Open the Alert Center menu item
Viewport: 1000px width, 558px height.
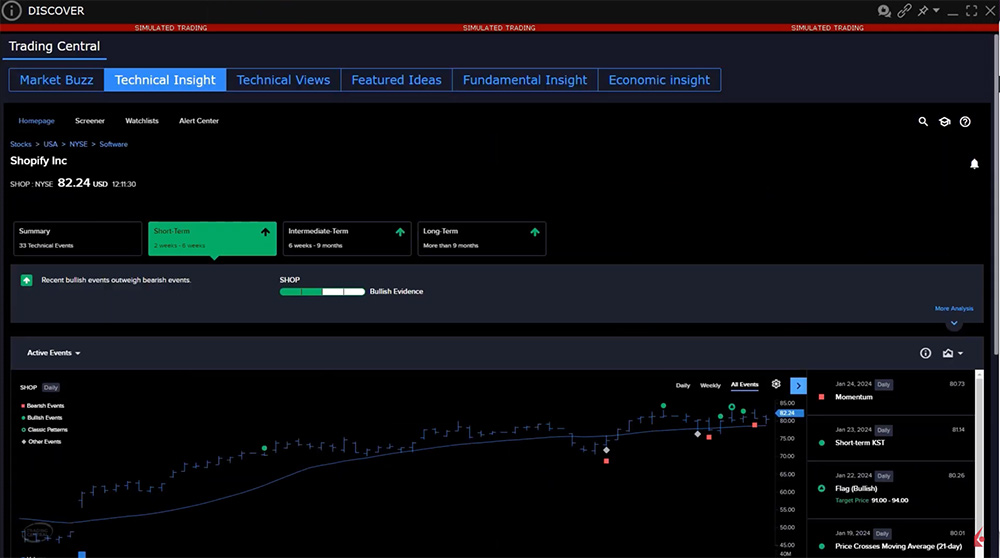pyautogui.click(x=199, y=121)
